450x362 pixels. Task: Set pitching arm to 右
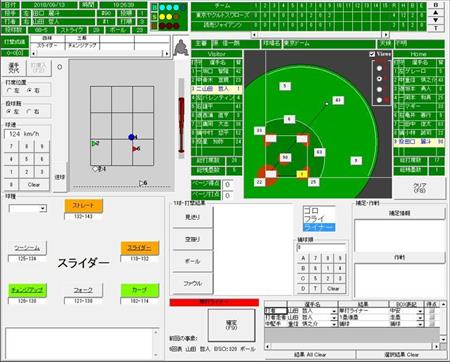tap(29, 112)
